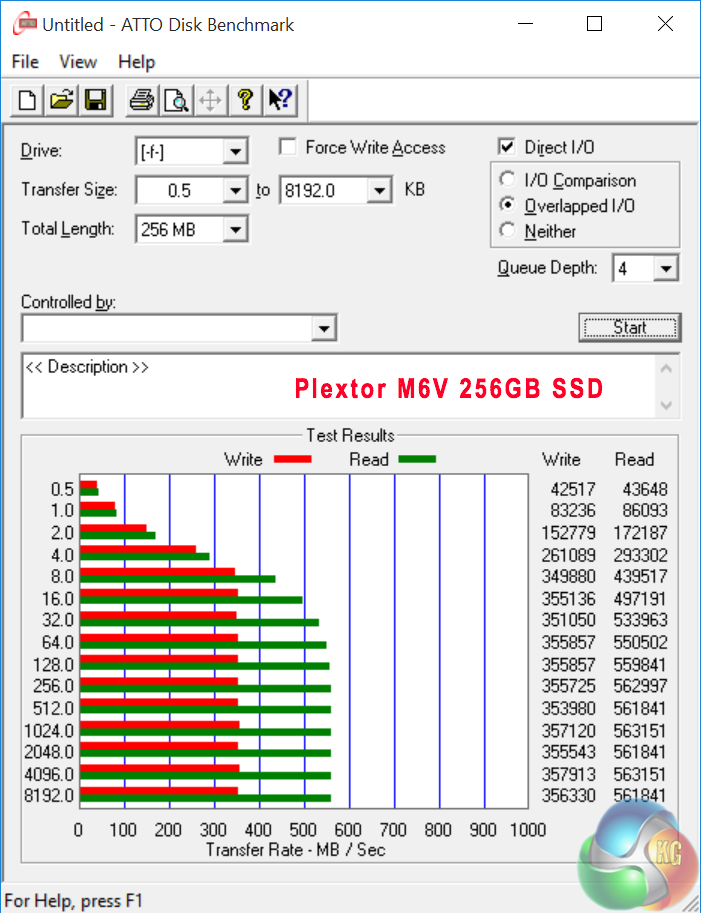Click the red Write legend swatch
Viewport: 701px width, 913px height.
[292, 459]
